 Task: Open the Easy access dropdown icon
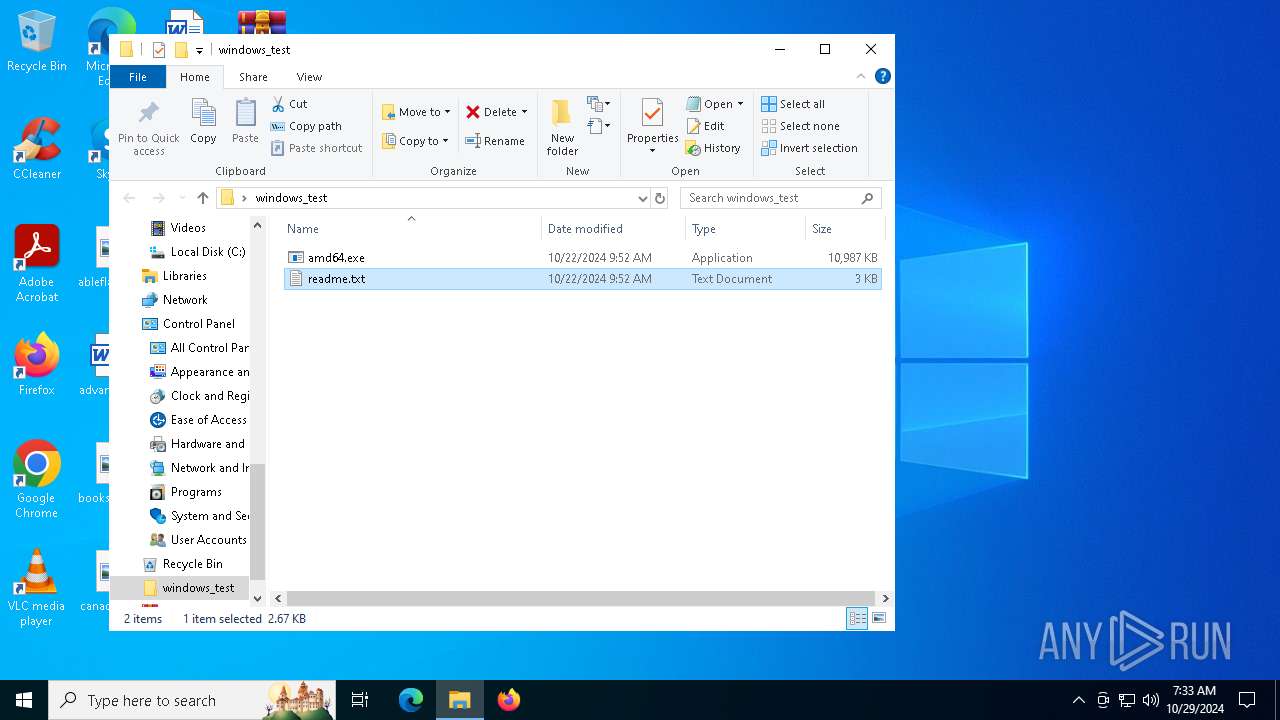click(599, 126)
